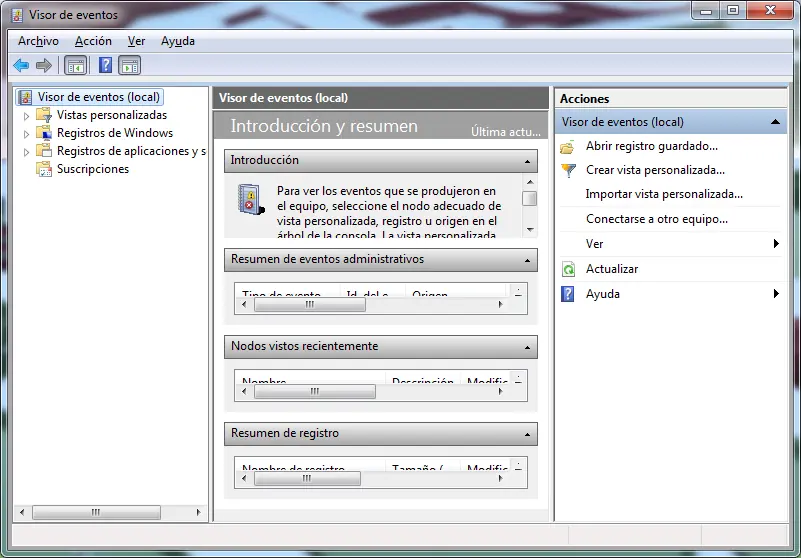The image size is (801, 558).
Task: Click Conectarse a otro equipo...
Action: [656, 219]
